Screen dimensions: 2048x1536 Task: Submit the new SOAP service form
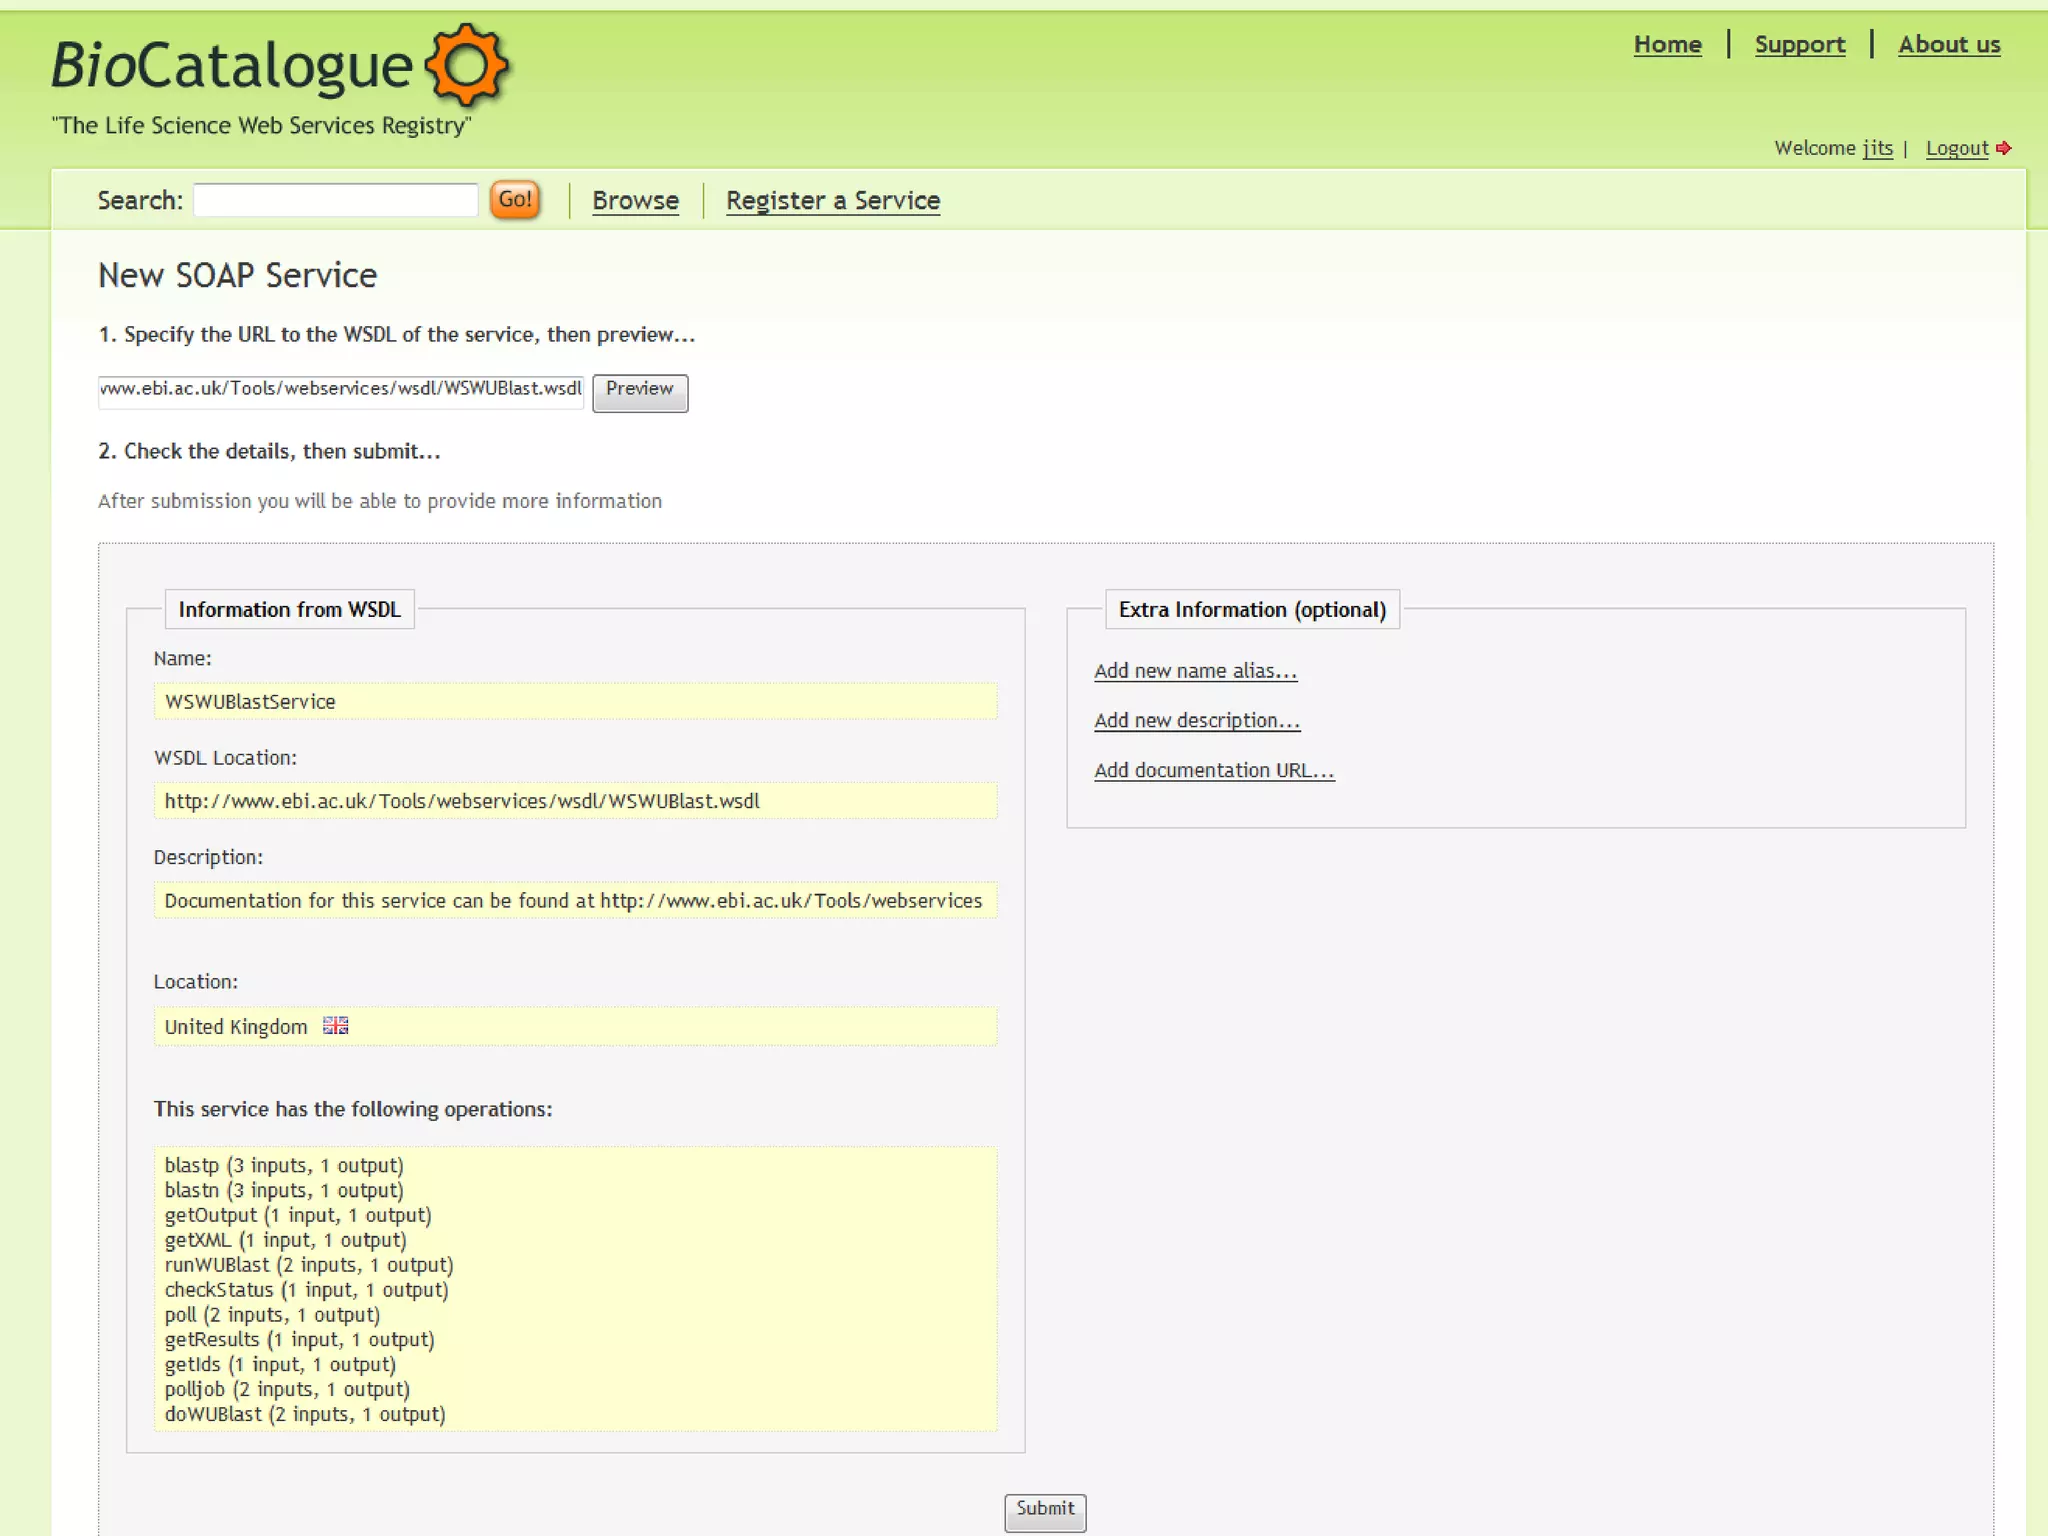pos(1044,1510)
